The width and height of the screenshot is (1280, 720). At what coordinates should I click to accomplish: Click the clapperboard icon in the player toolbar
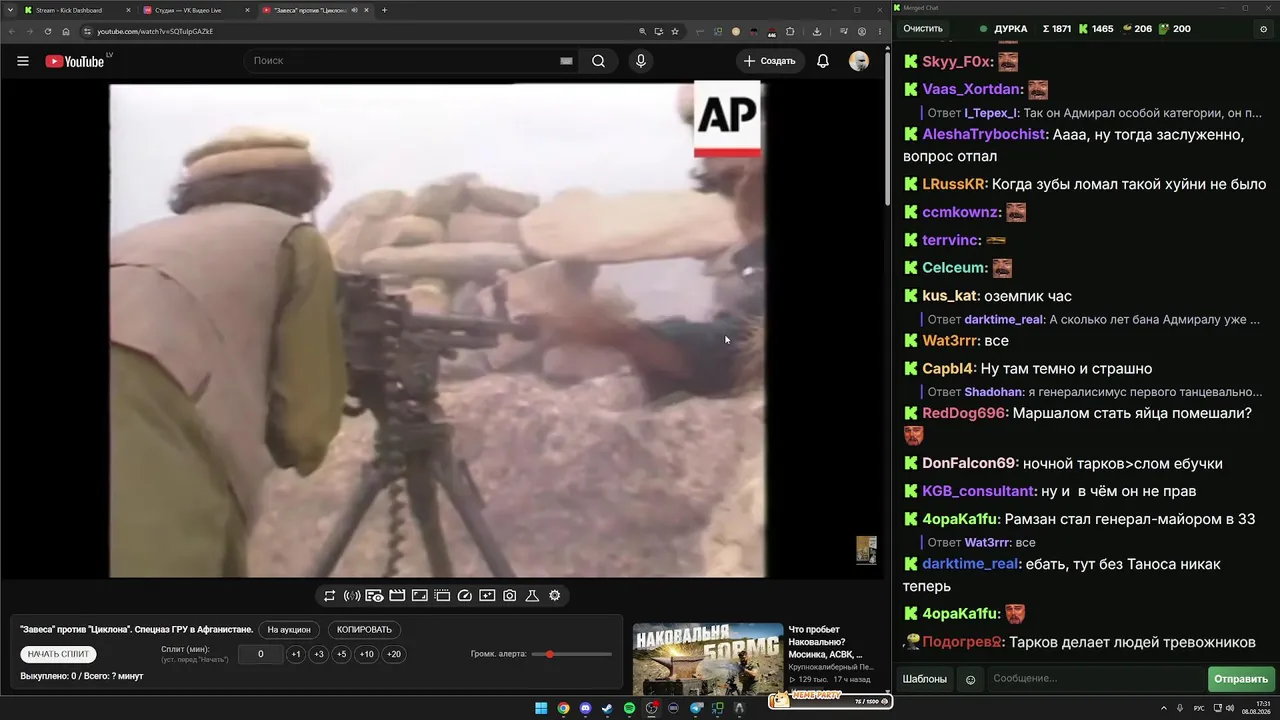tap(397, 596)
